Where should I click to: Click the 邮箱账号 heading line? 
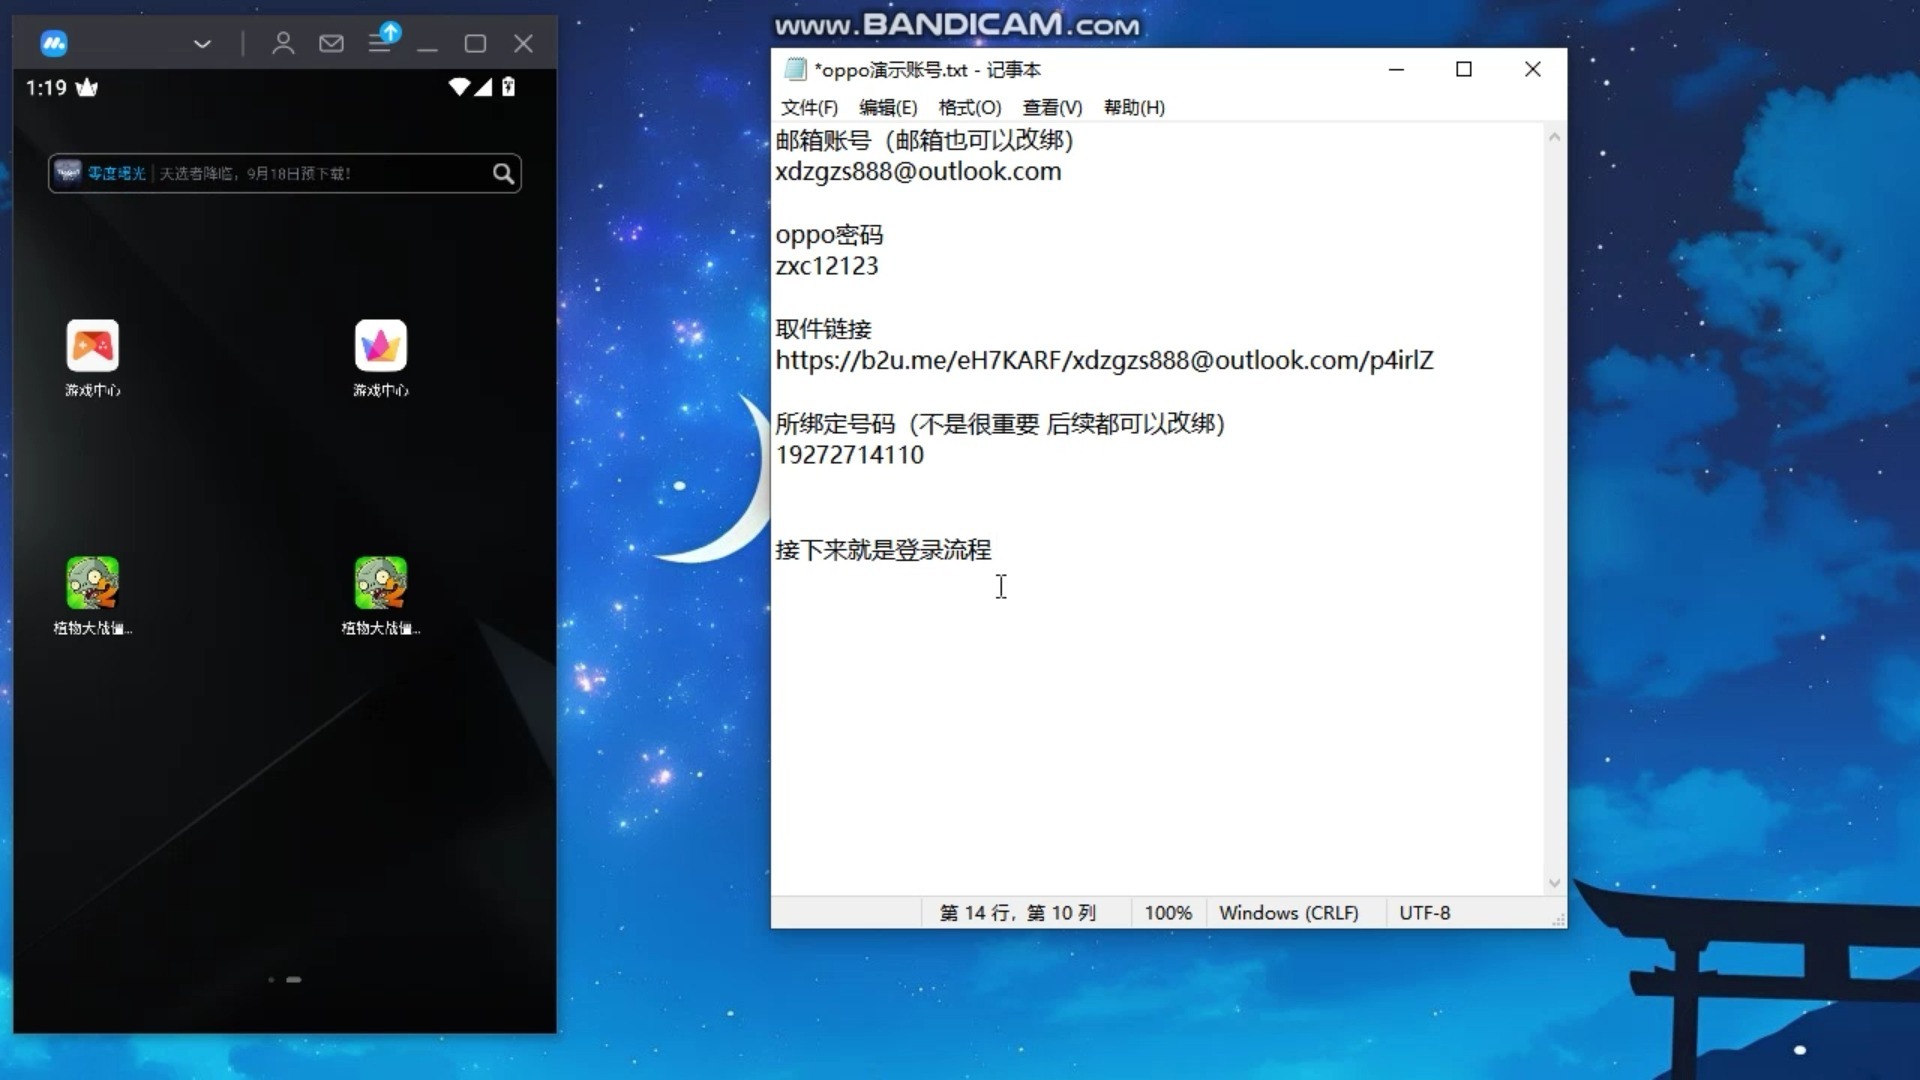[x=924, y=140]
